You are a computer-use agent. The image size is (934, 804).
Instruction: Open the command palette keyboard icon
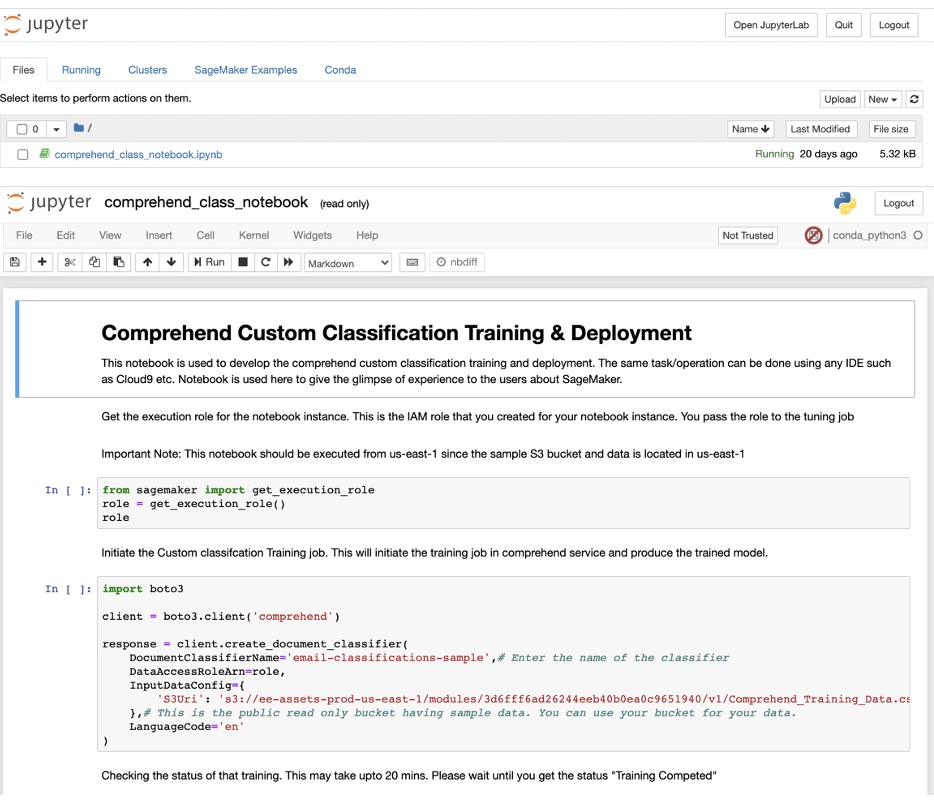click(x=412, y=262)
